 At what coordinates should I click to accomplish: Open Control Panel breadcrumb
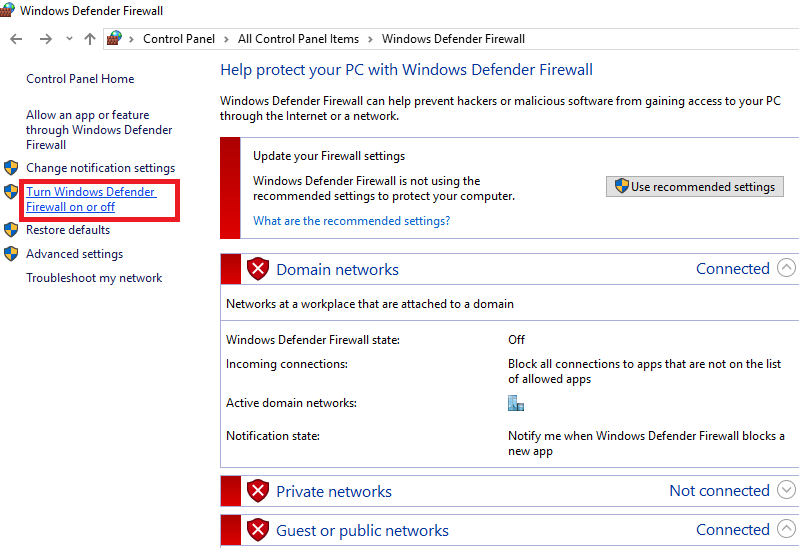[x=178, y=39]
